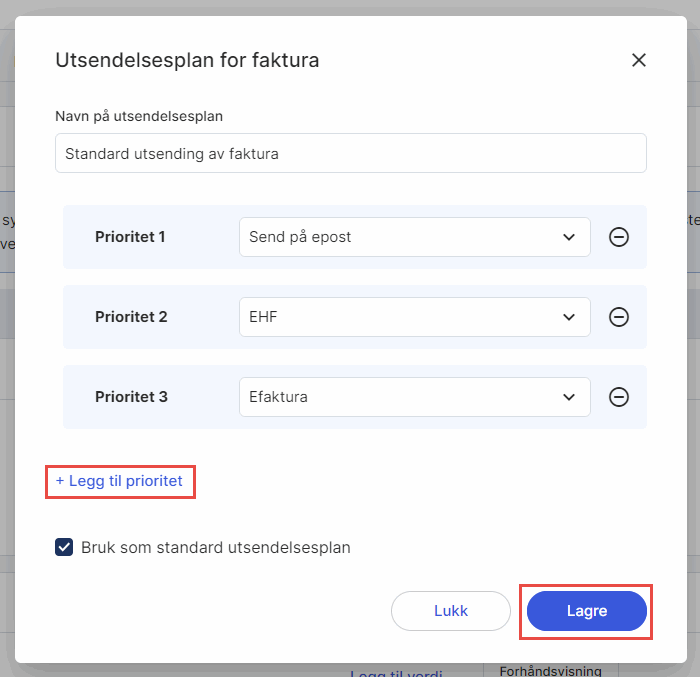
Task: Click the Legg til verdi link
Action: (396, 673)
